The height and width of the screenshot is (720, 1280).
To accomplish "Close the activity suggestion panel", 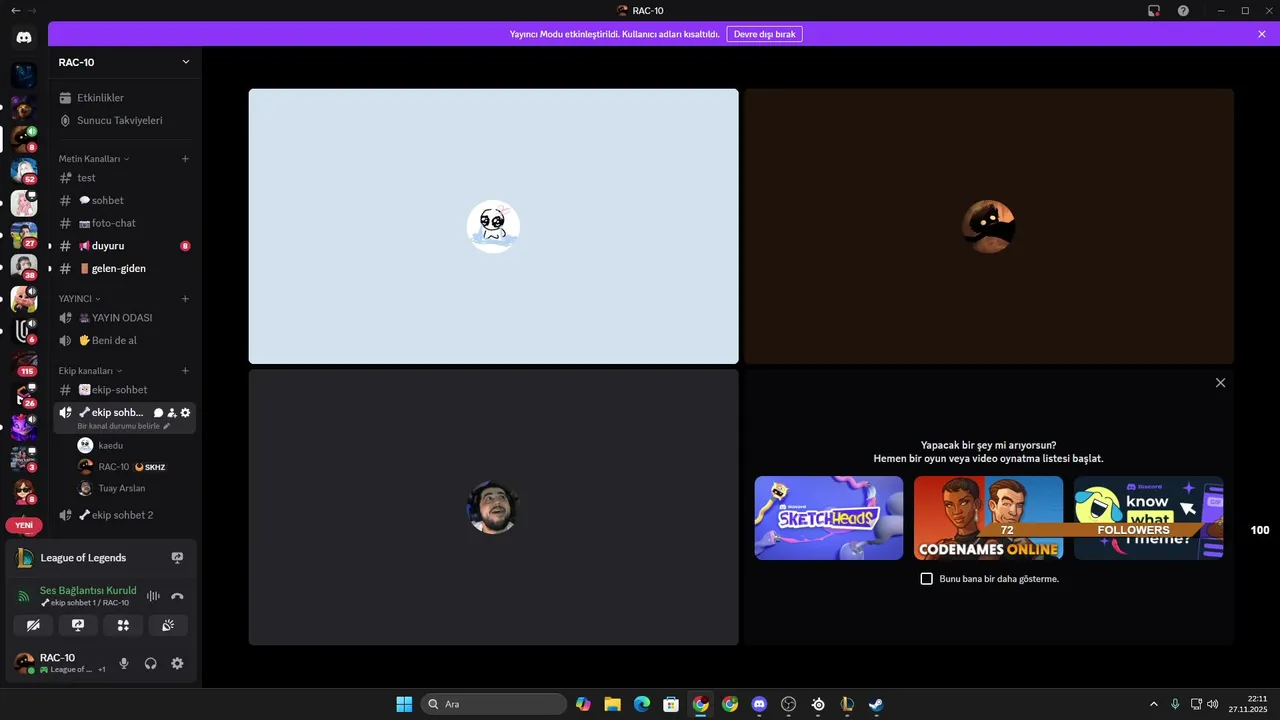I will [1220, 383].
